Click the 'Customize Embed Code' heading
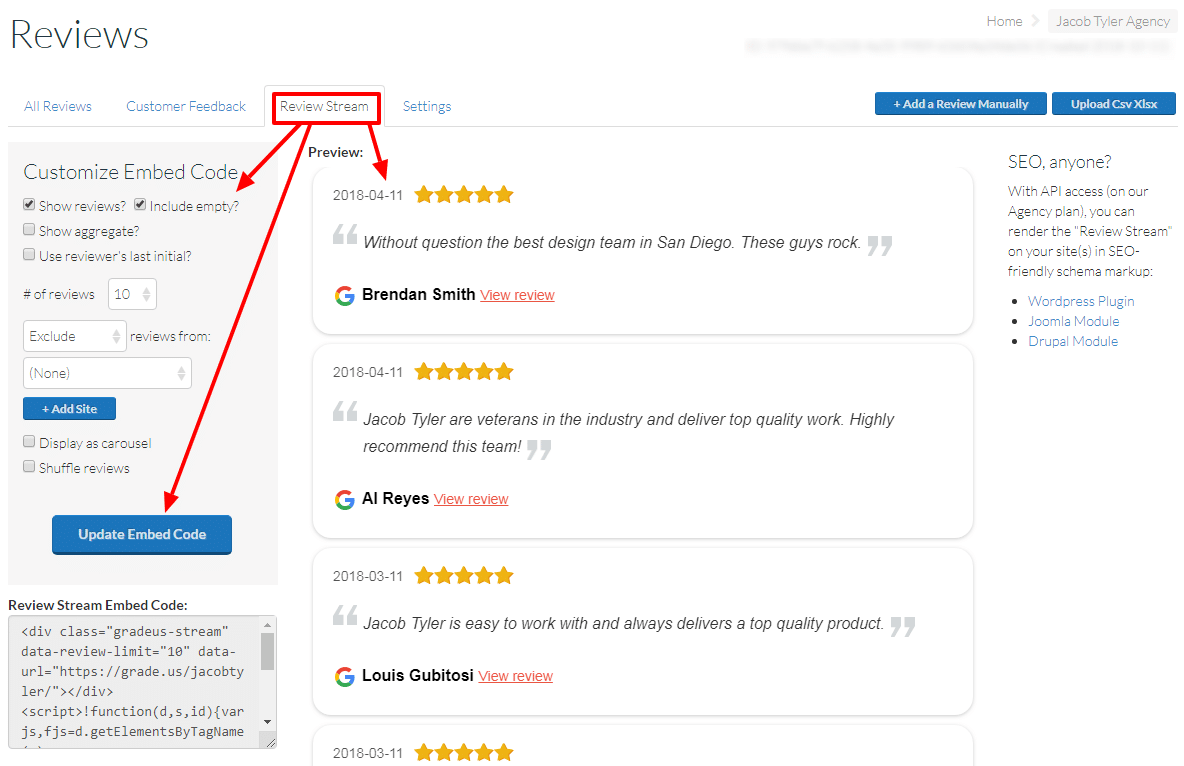The height and width of the screenshot is (766, 1184). coord(131,172)
